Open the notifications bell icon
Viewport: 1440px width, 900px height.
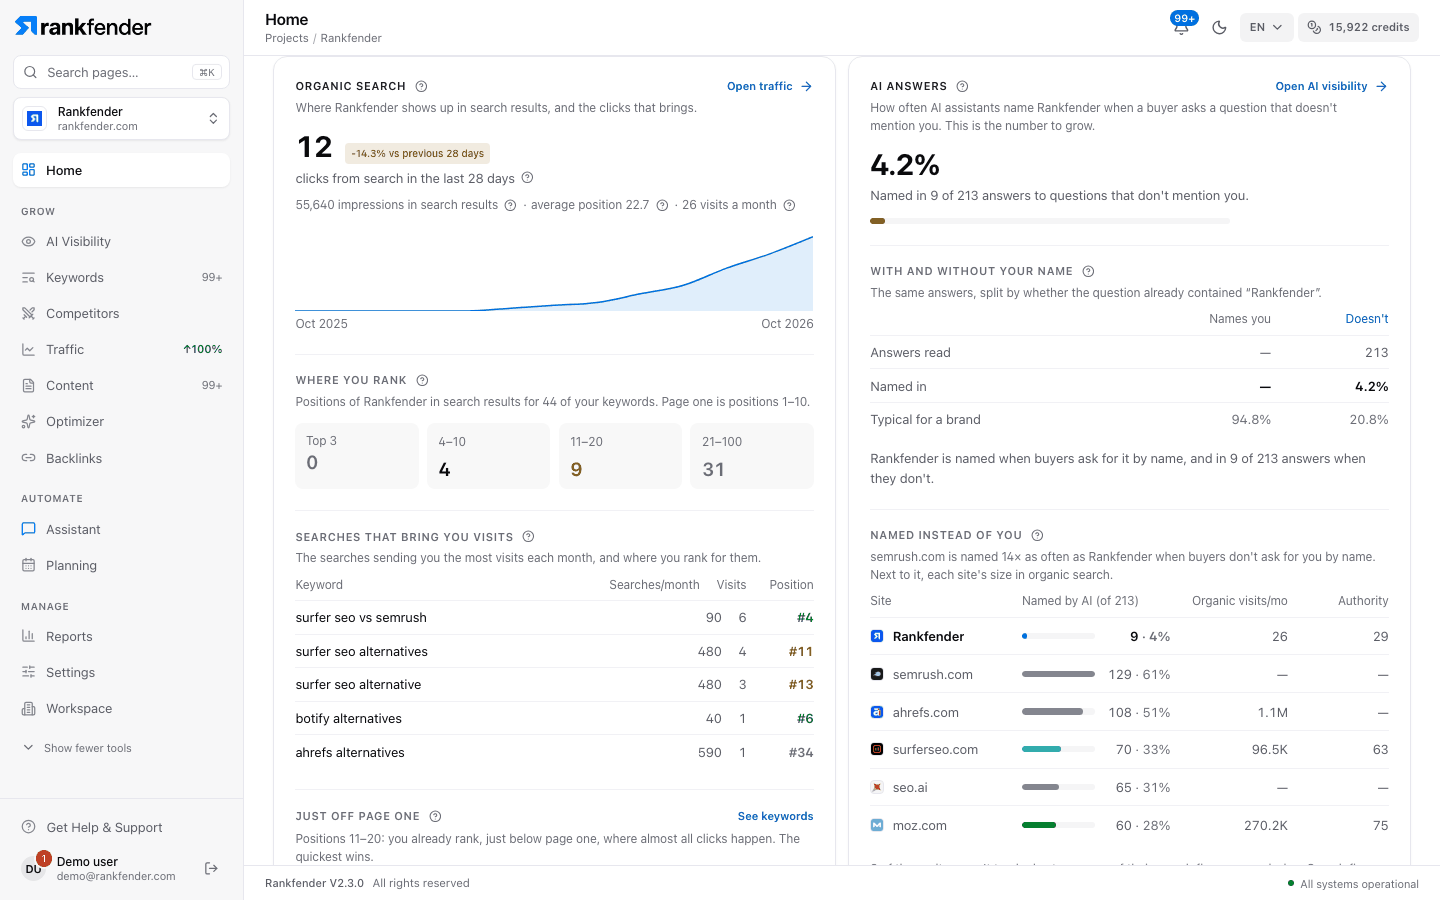tap(1181, 27)
